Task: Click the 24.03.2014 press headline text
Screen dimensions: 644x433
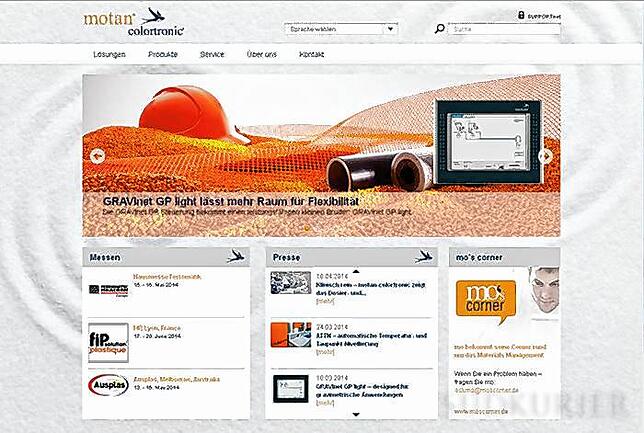Action: tap(372, 340)
